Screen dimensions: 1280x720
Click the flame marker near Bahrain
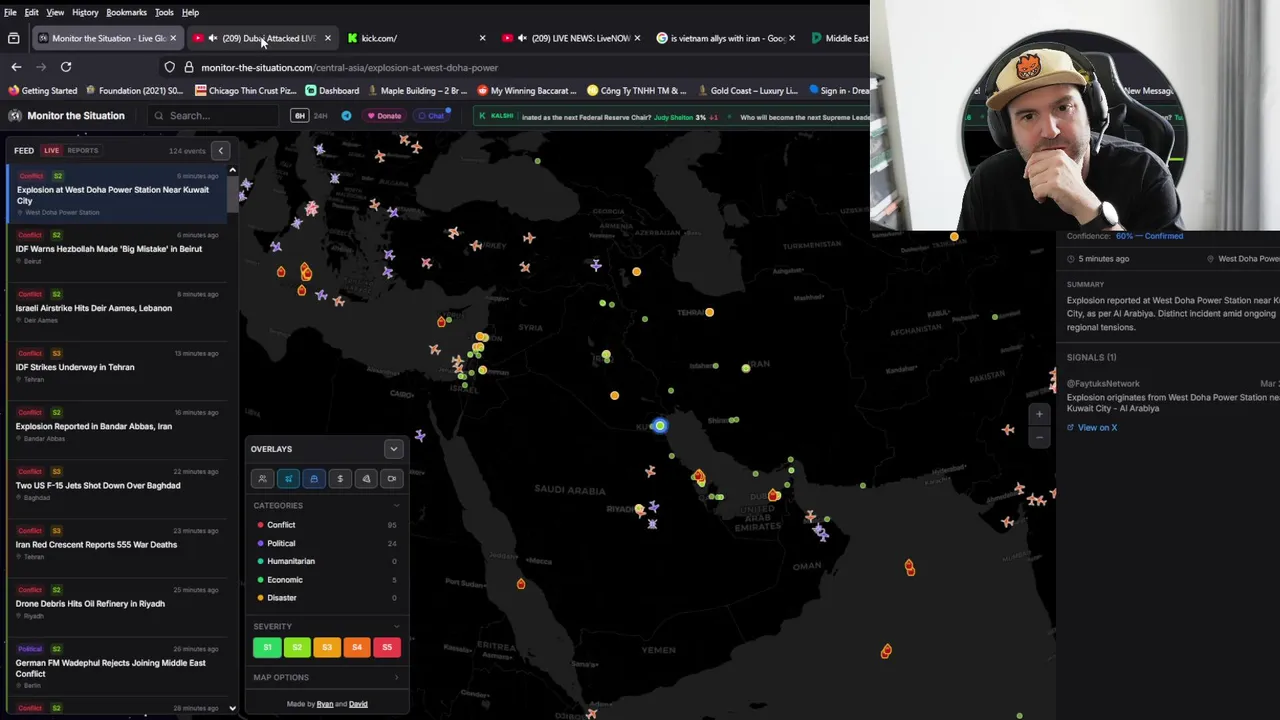tap(699, 478)
